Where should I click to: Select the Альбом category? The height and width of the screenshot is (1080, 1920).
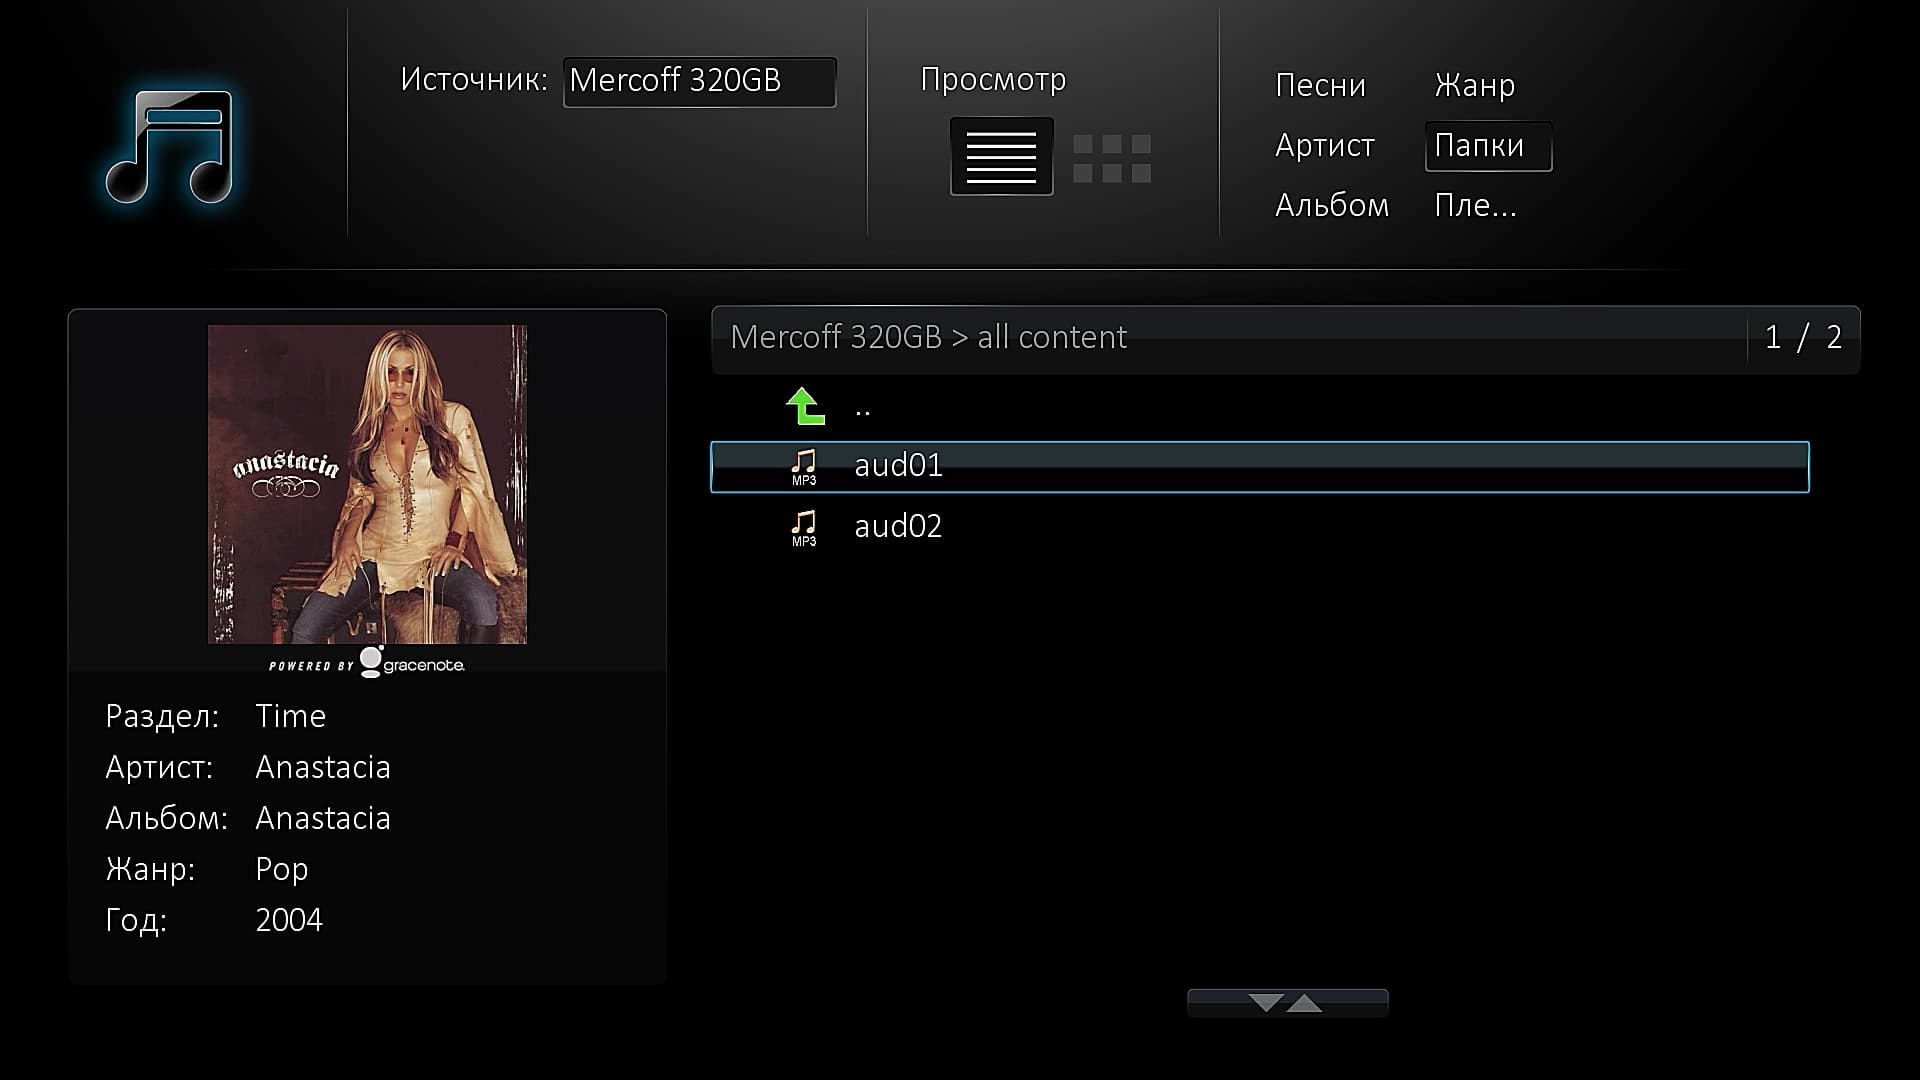click(x=1331, y=206)
